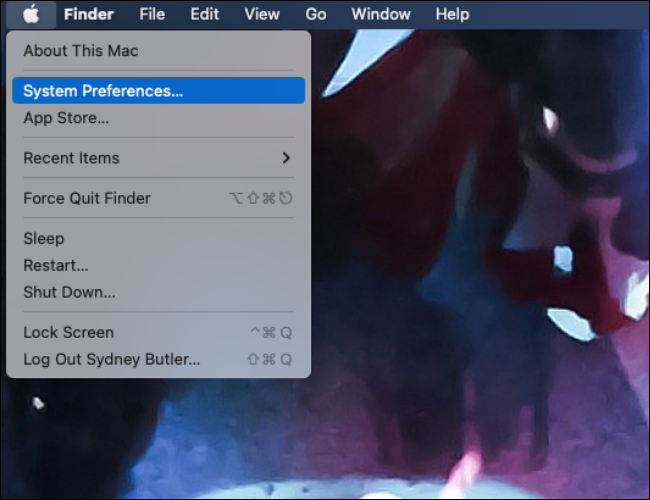Log Out Sydney Butler…

point(158,359)
